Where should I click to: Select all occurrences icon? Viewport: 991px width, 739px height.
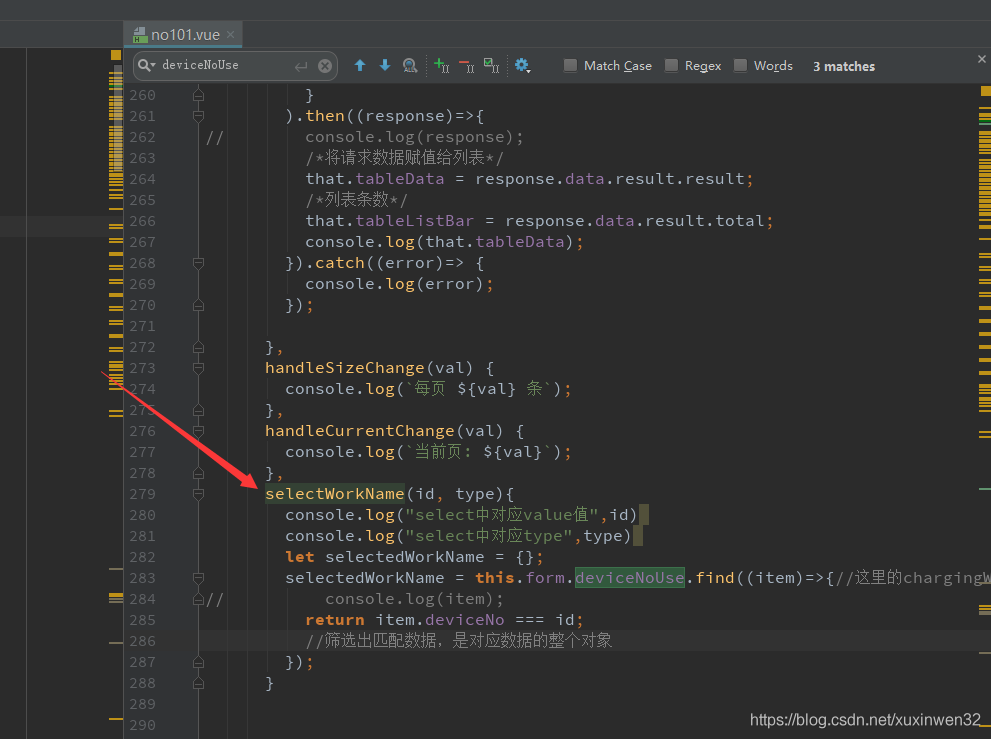tap(491, 65)
